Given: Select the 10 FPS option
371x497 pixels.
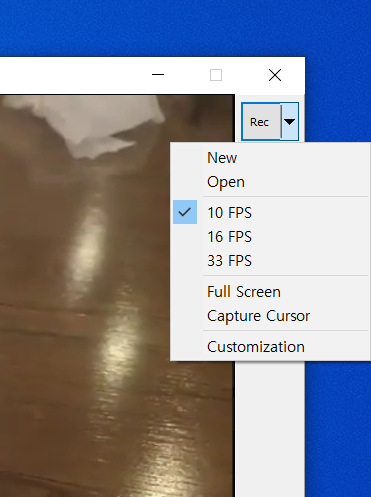Looking at the screenshot, I should [x=270, y=212].
